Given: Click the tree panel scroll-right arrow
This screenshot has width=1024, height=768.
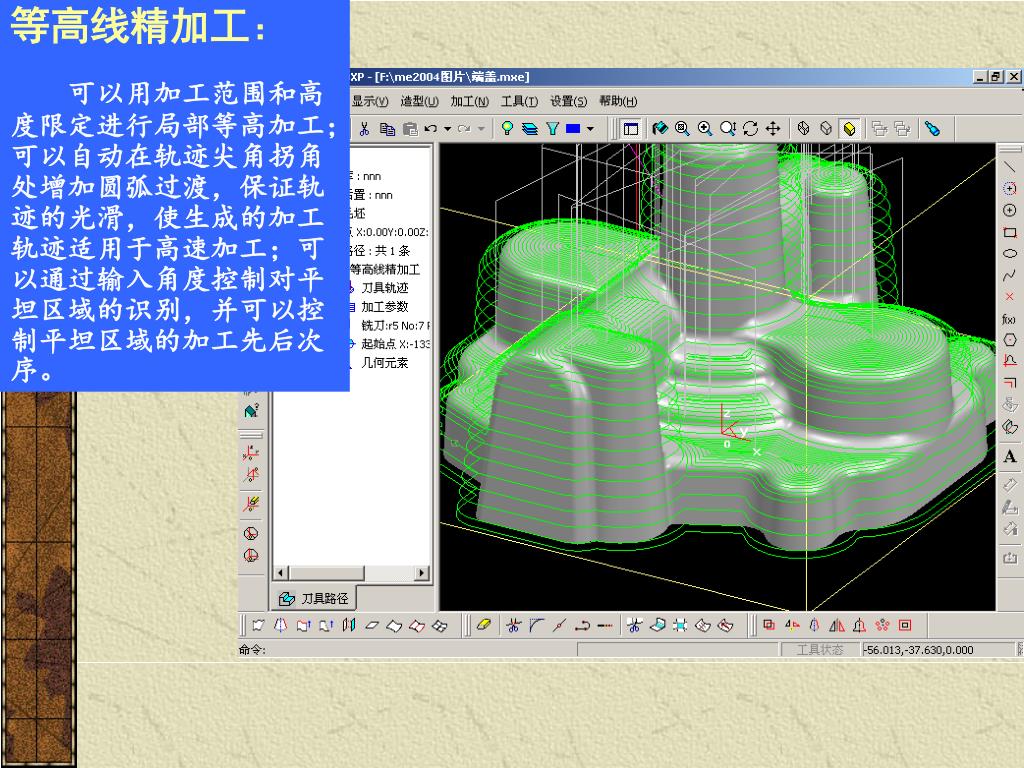Looking at the screenshot, I should (421, 573).
